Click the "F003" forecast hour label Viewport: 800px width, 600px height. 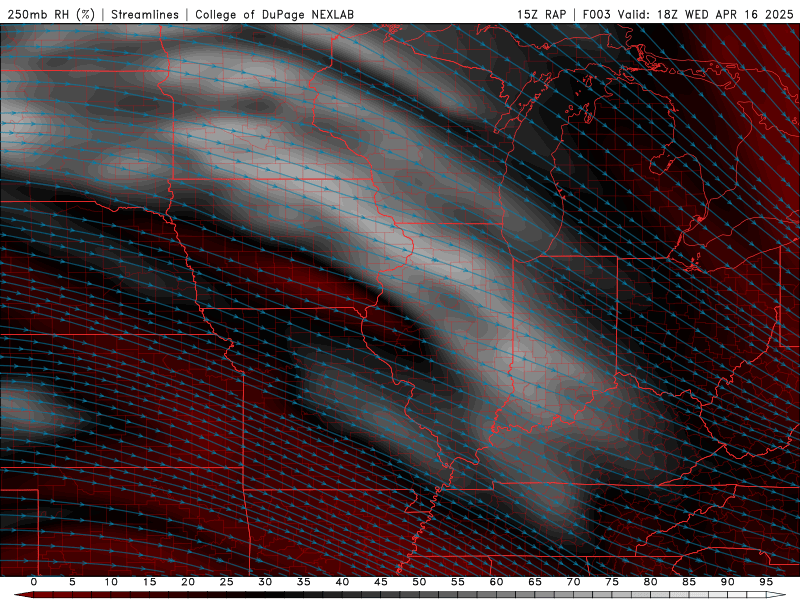(597, 14)
